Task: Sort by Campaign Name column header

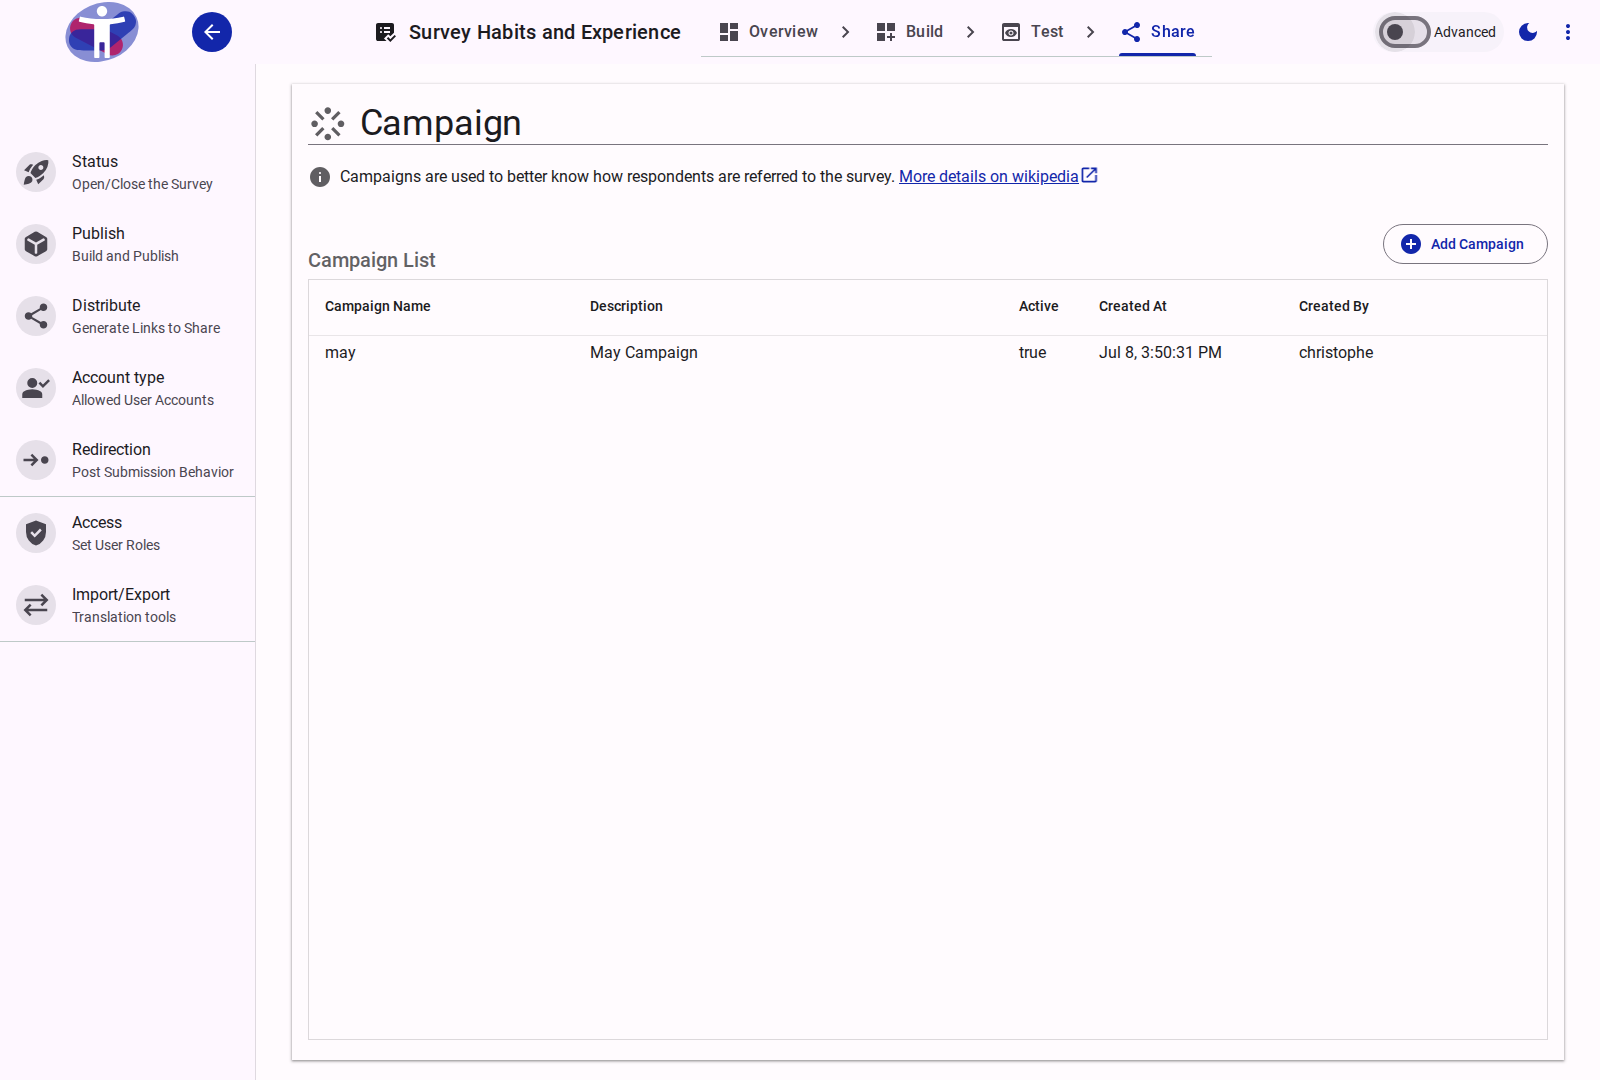Action: pyautogui.click(x=378, y=306)
